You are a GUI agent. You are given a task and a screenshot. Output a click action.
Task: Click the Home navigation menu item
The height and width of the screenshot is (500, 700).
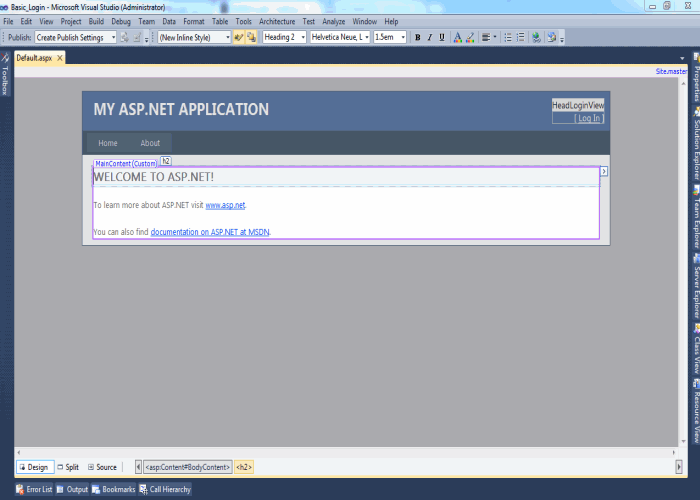108,143
